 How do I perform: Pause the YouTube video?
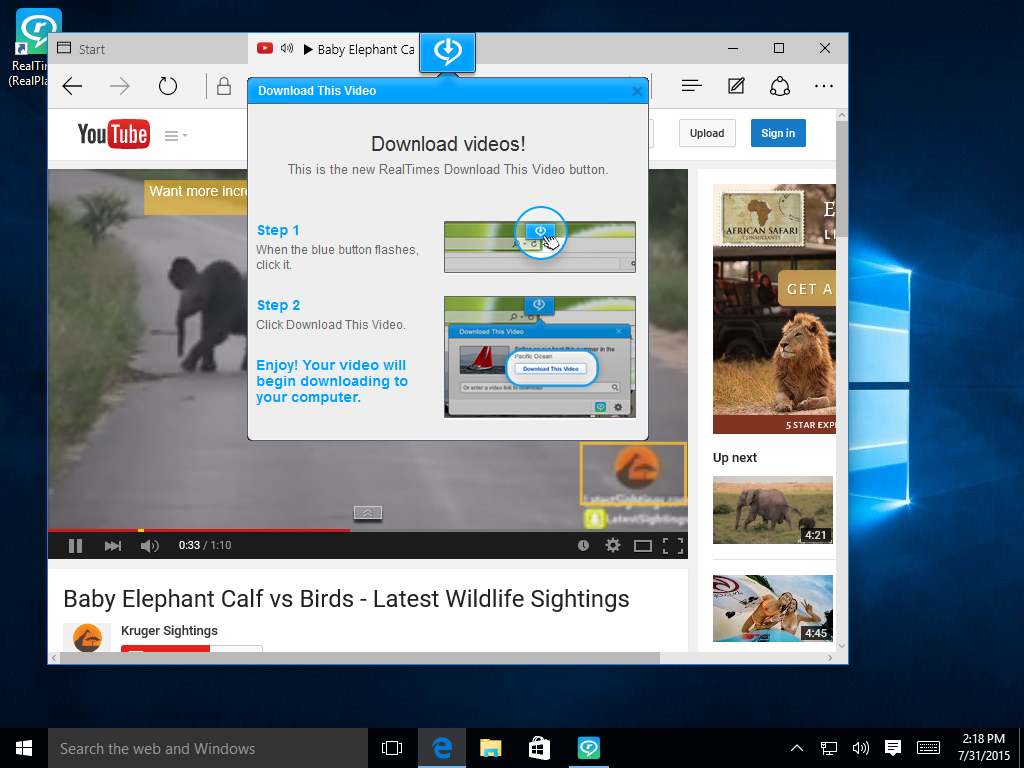click(x=75, y=546)
